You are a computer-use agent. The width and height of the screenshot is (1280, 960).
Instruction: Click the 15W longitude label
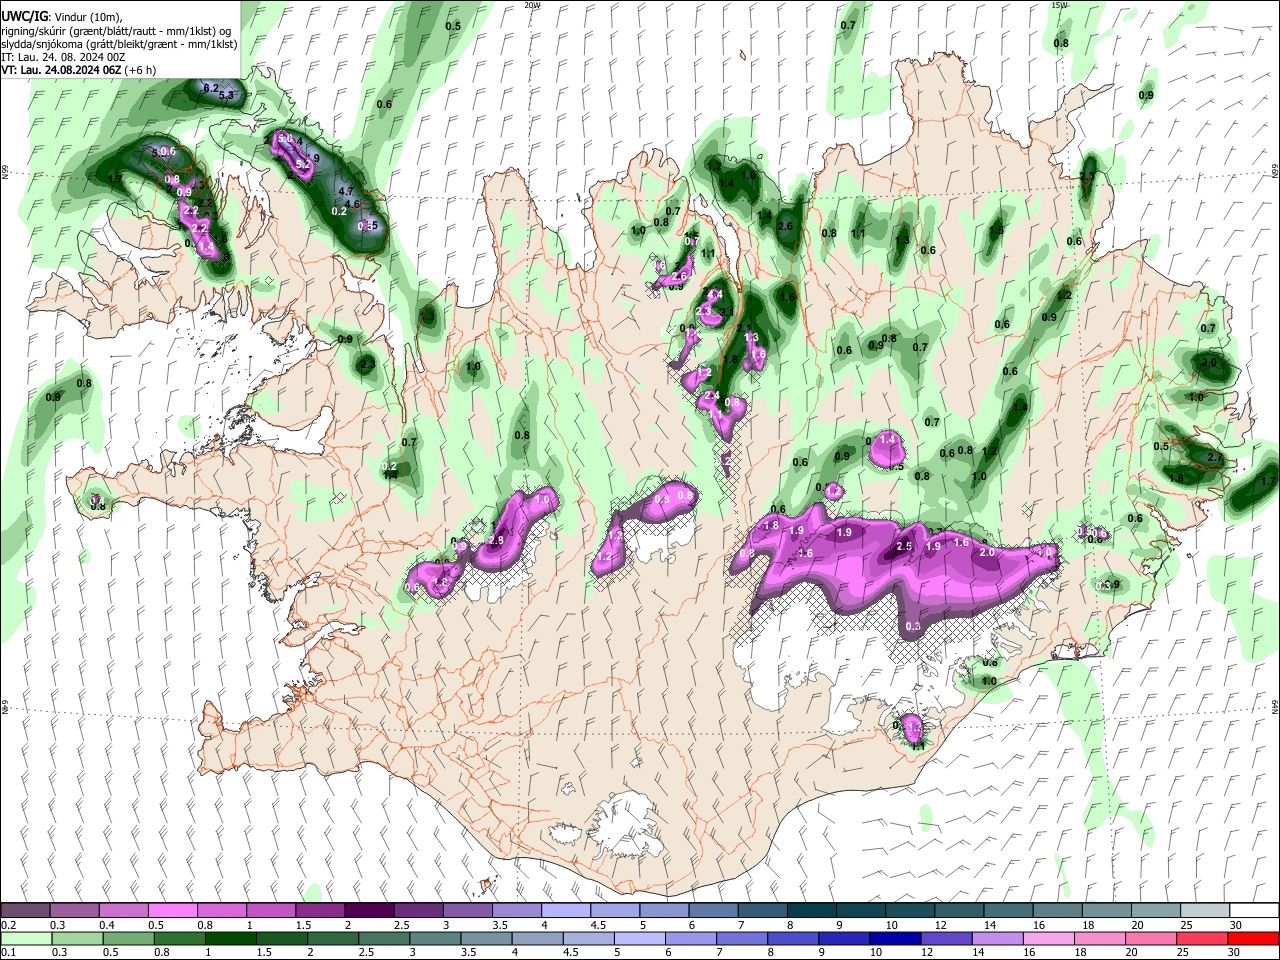1059,5
